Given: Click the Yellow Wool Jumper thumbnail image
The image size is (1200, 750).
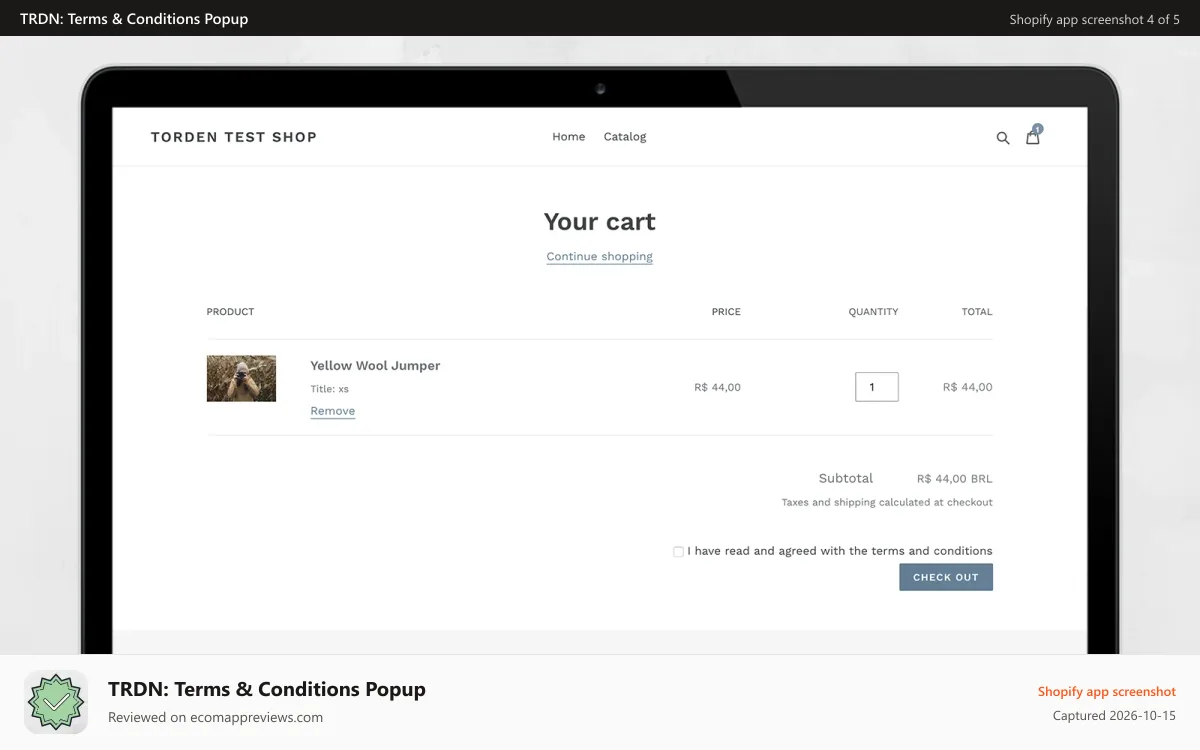Looking at the screenshot, I should [x=241, y=378].
